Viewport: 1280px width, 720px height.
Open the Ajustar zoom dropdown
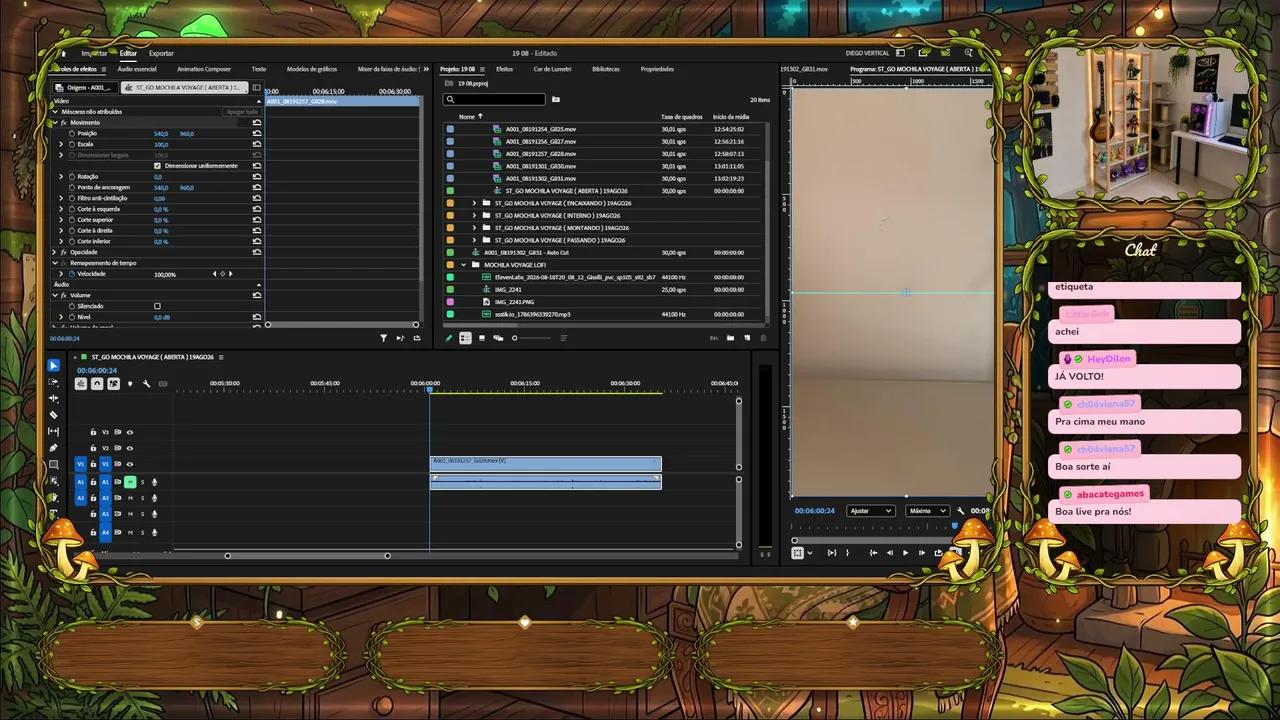[870, 511]
